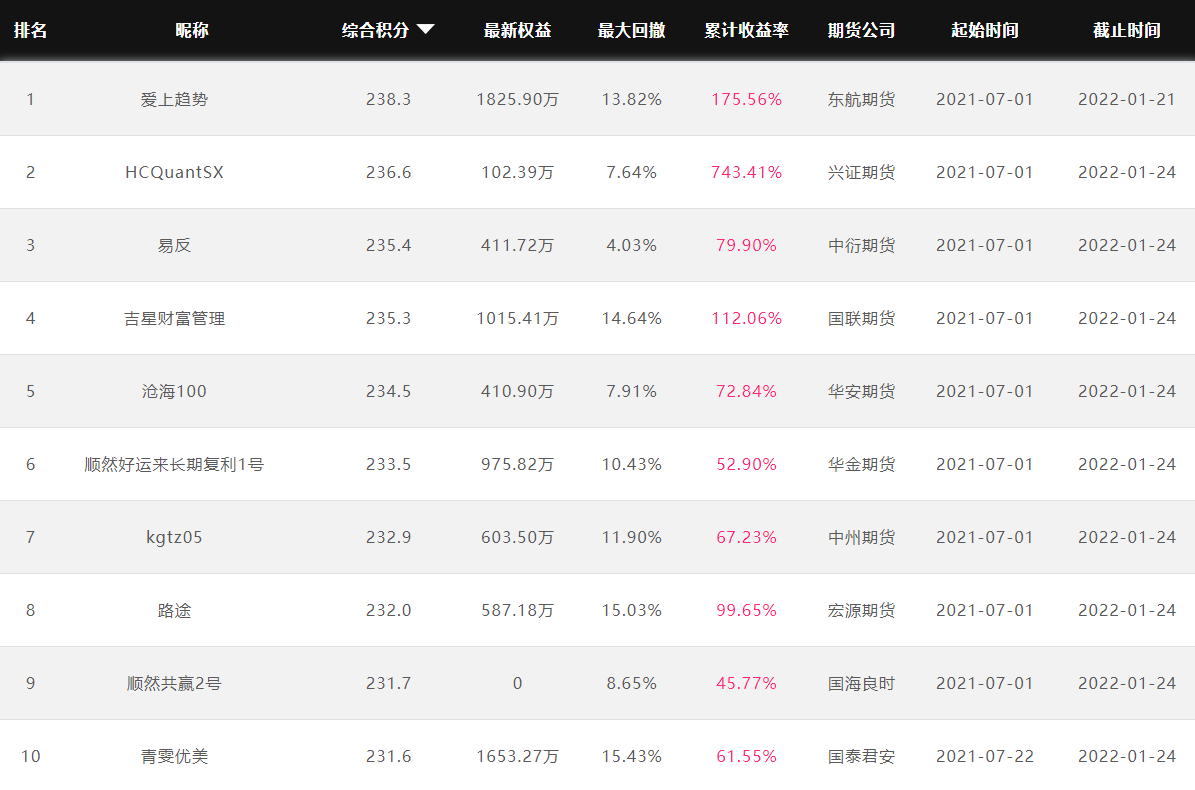Click the return rate 52.90%
1195x790 pixels.
746,464
